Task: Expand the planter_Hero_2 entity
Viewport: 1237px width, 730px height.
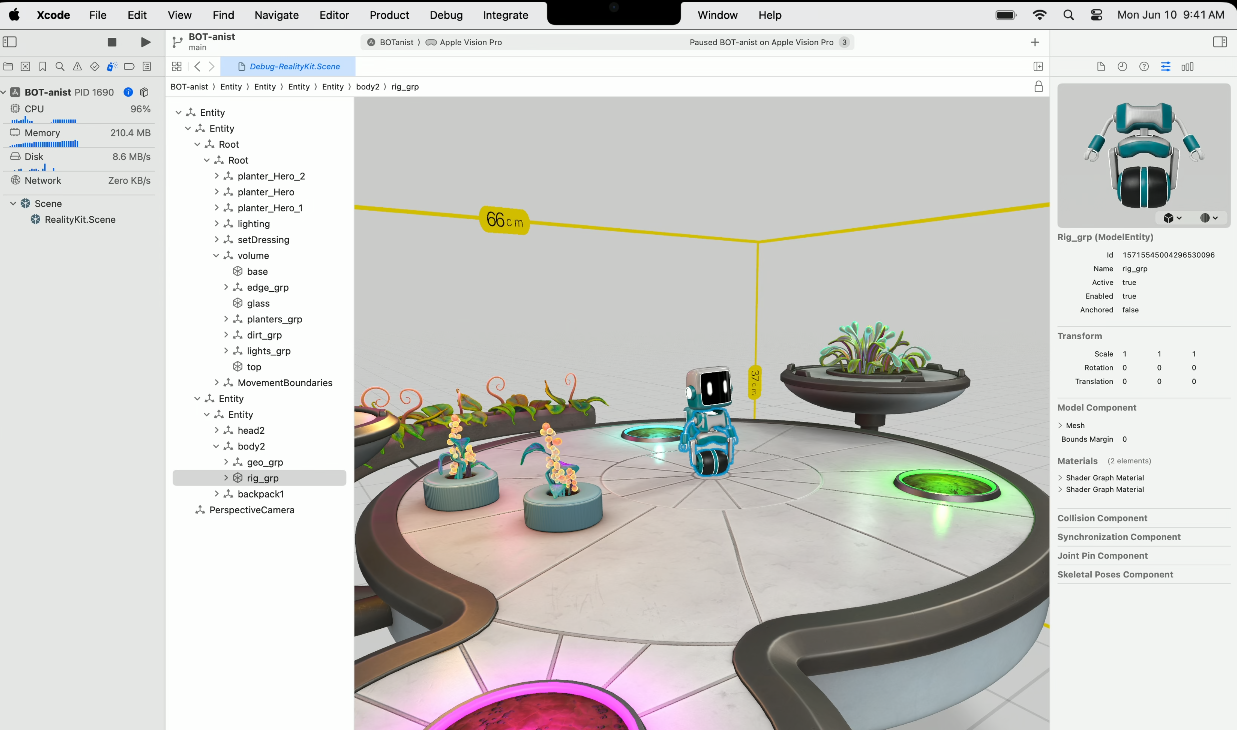Action: 216,176
